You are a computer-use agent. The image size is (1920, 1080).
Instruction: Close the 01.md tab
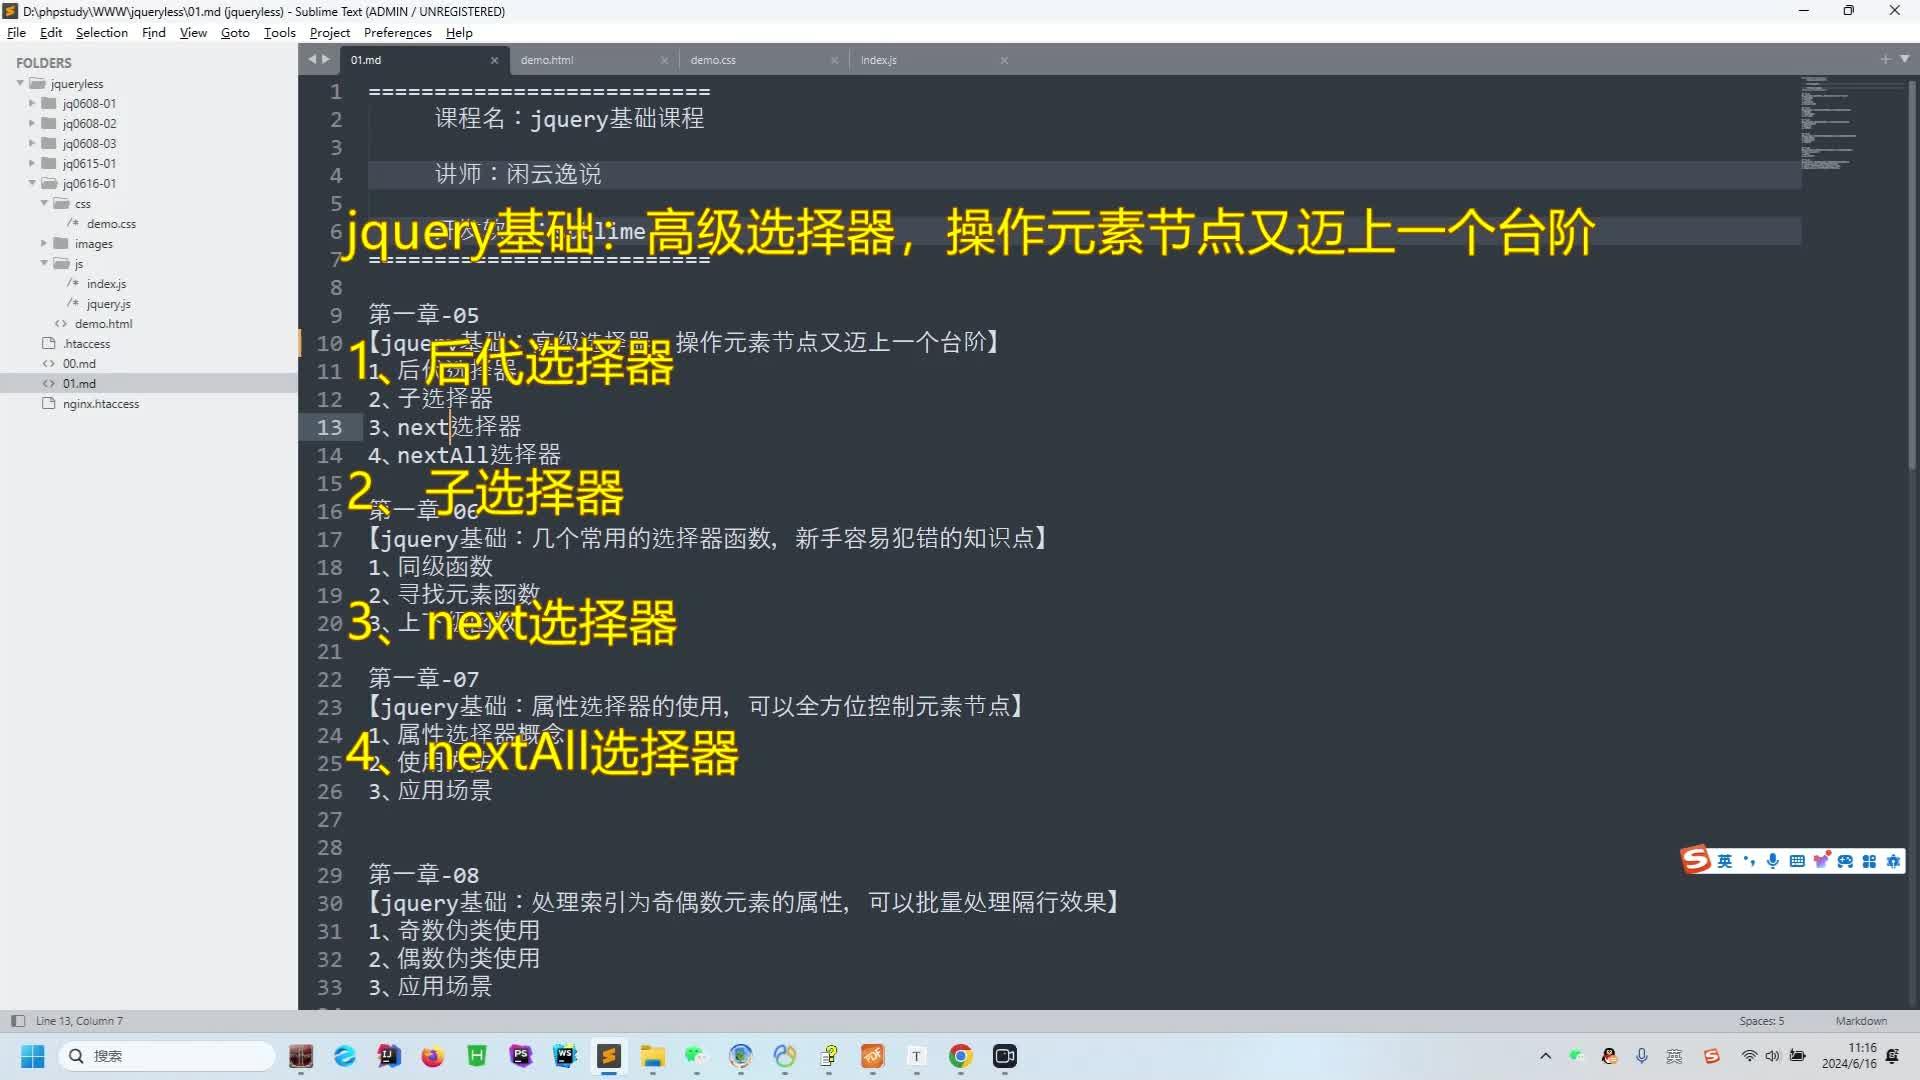click(x=494, y=60)
